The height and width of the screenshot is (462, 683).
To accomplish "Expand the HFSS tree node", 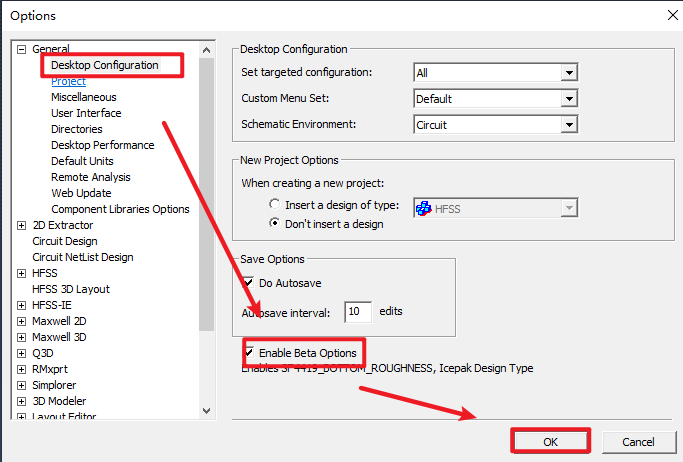I will tap(21, 273).
